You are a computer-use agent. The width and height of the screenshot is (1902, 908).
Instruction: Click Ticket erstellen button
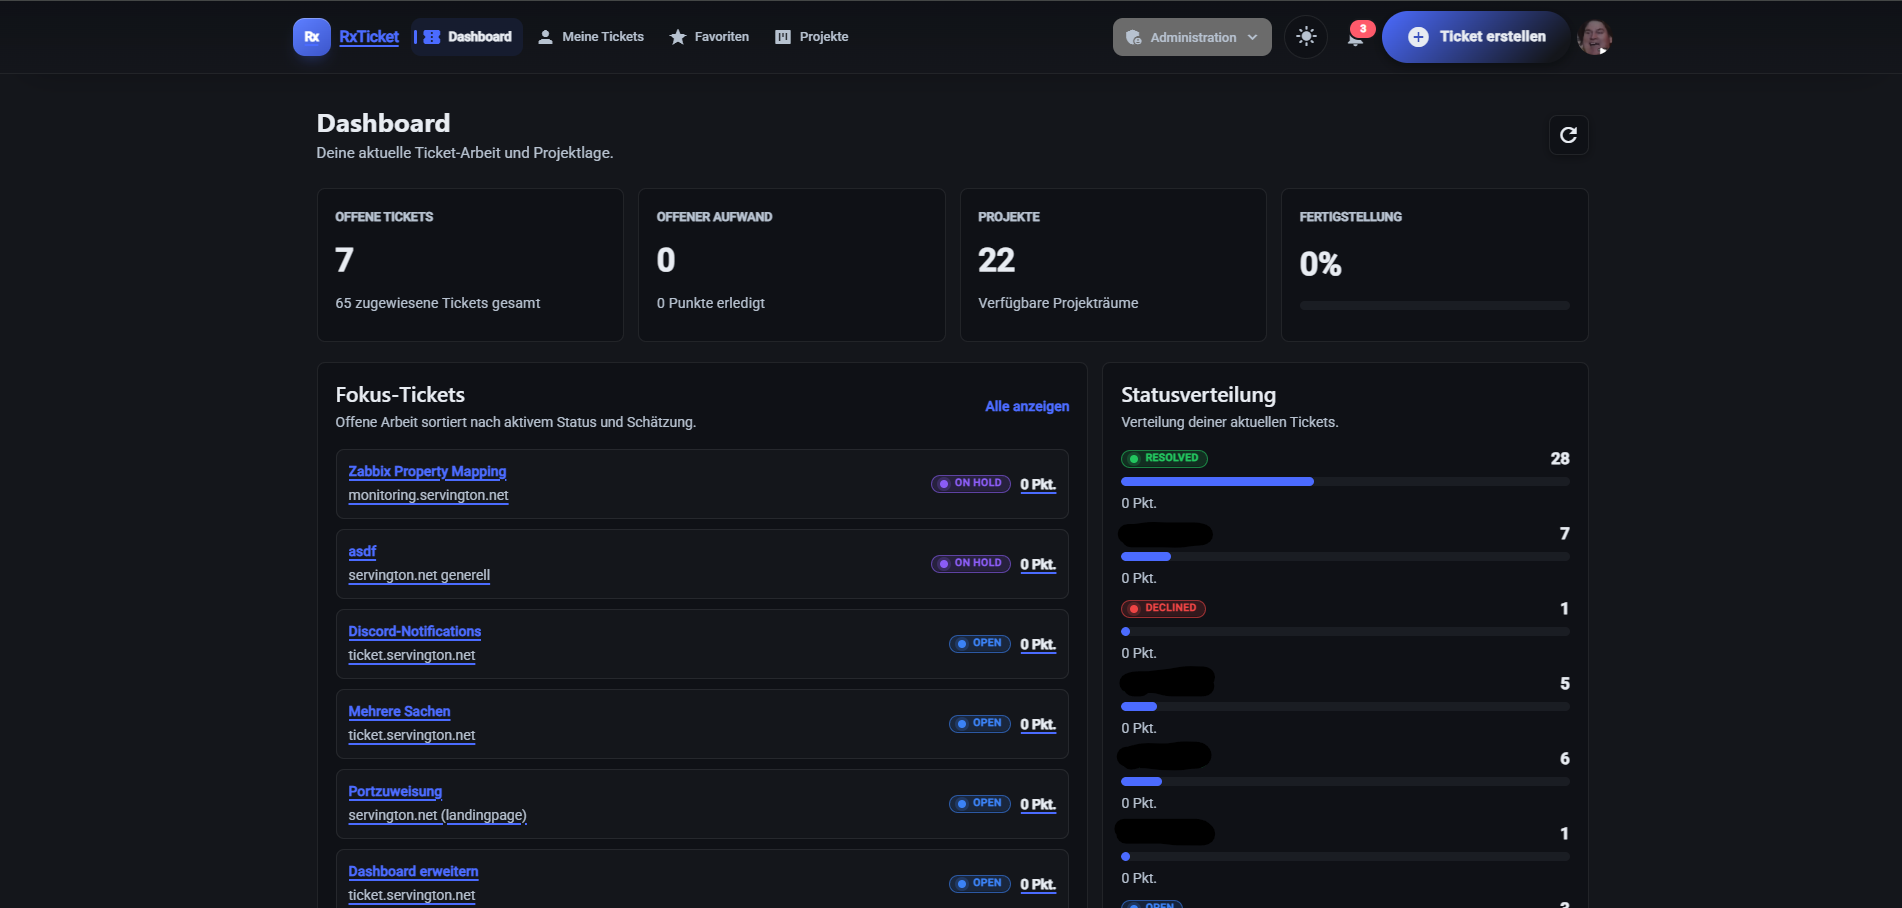(1476, 37)
